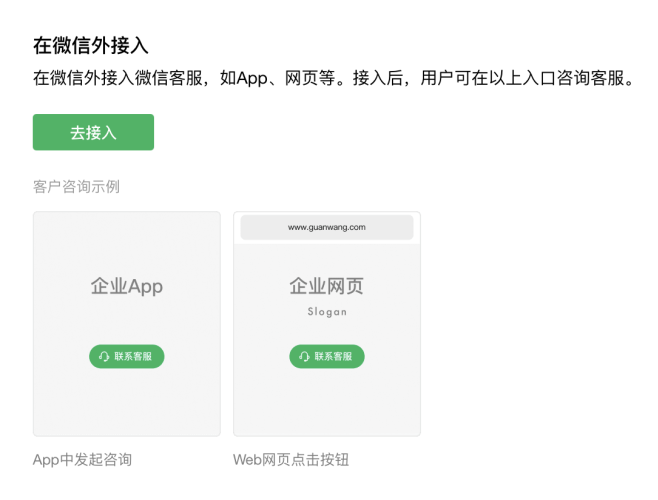
Task: Click 网页等 in the description sentence
Action: (310, 78)
